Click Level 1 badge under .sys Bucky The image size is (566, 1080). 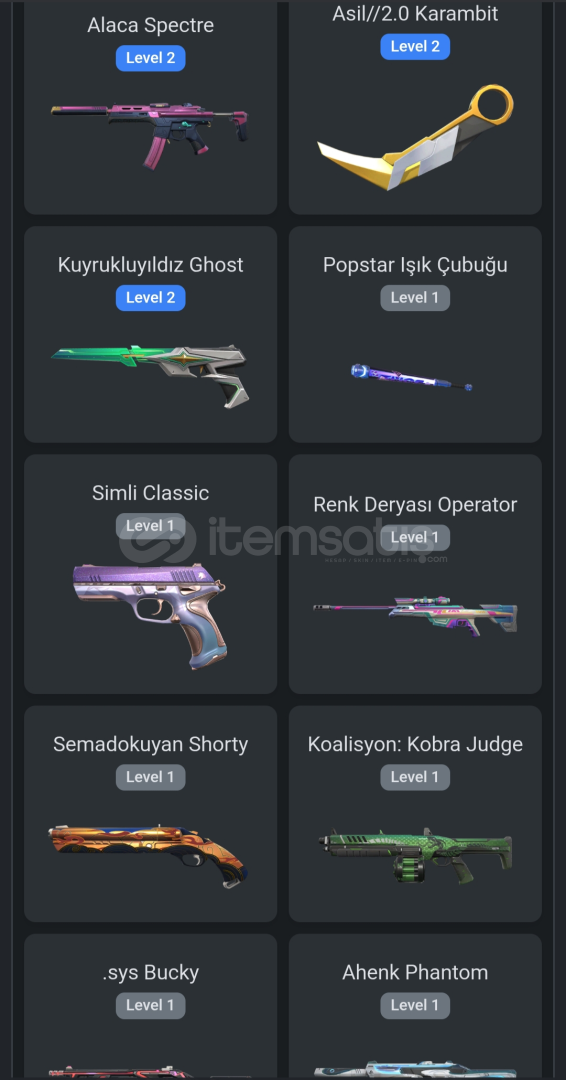tap(150, 1006)
